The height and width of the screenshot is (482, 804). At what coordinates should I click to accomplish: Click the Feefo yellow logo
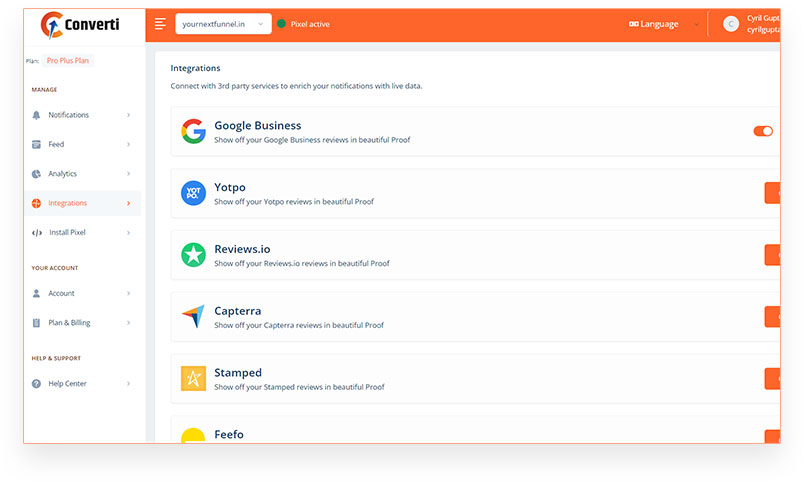193,435
